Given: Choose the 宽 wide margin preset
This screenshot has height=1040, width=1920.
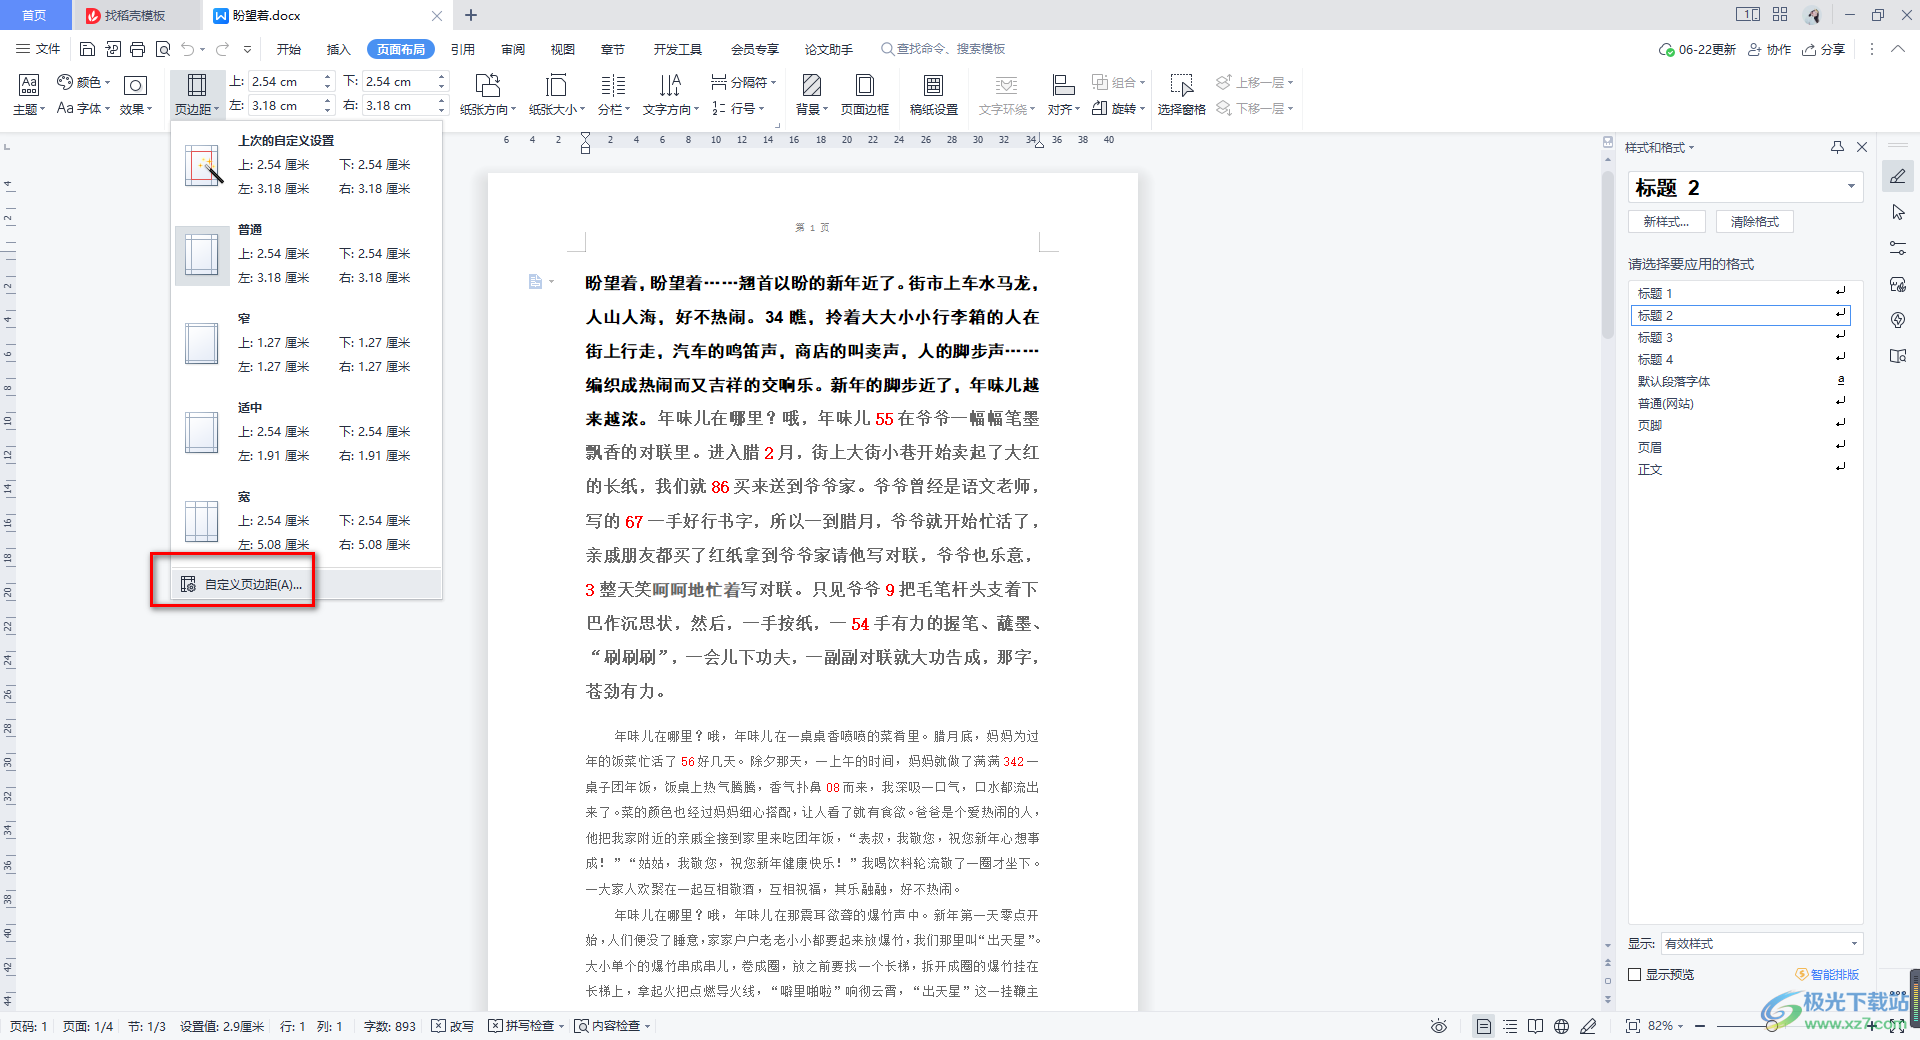Looking at the screenshot, I should (306, 522).
